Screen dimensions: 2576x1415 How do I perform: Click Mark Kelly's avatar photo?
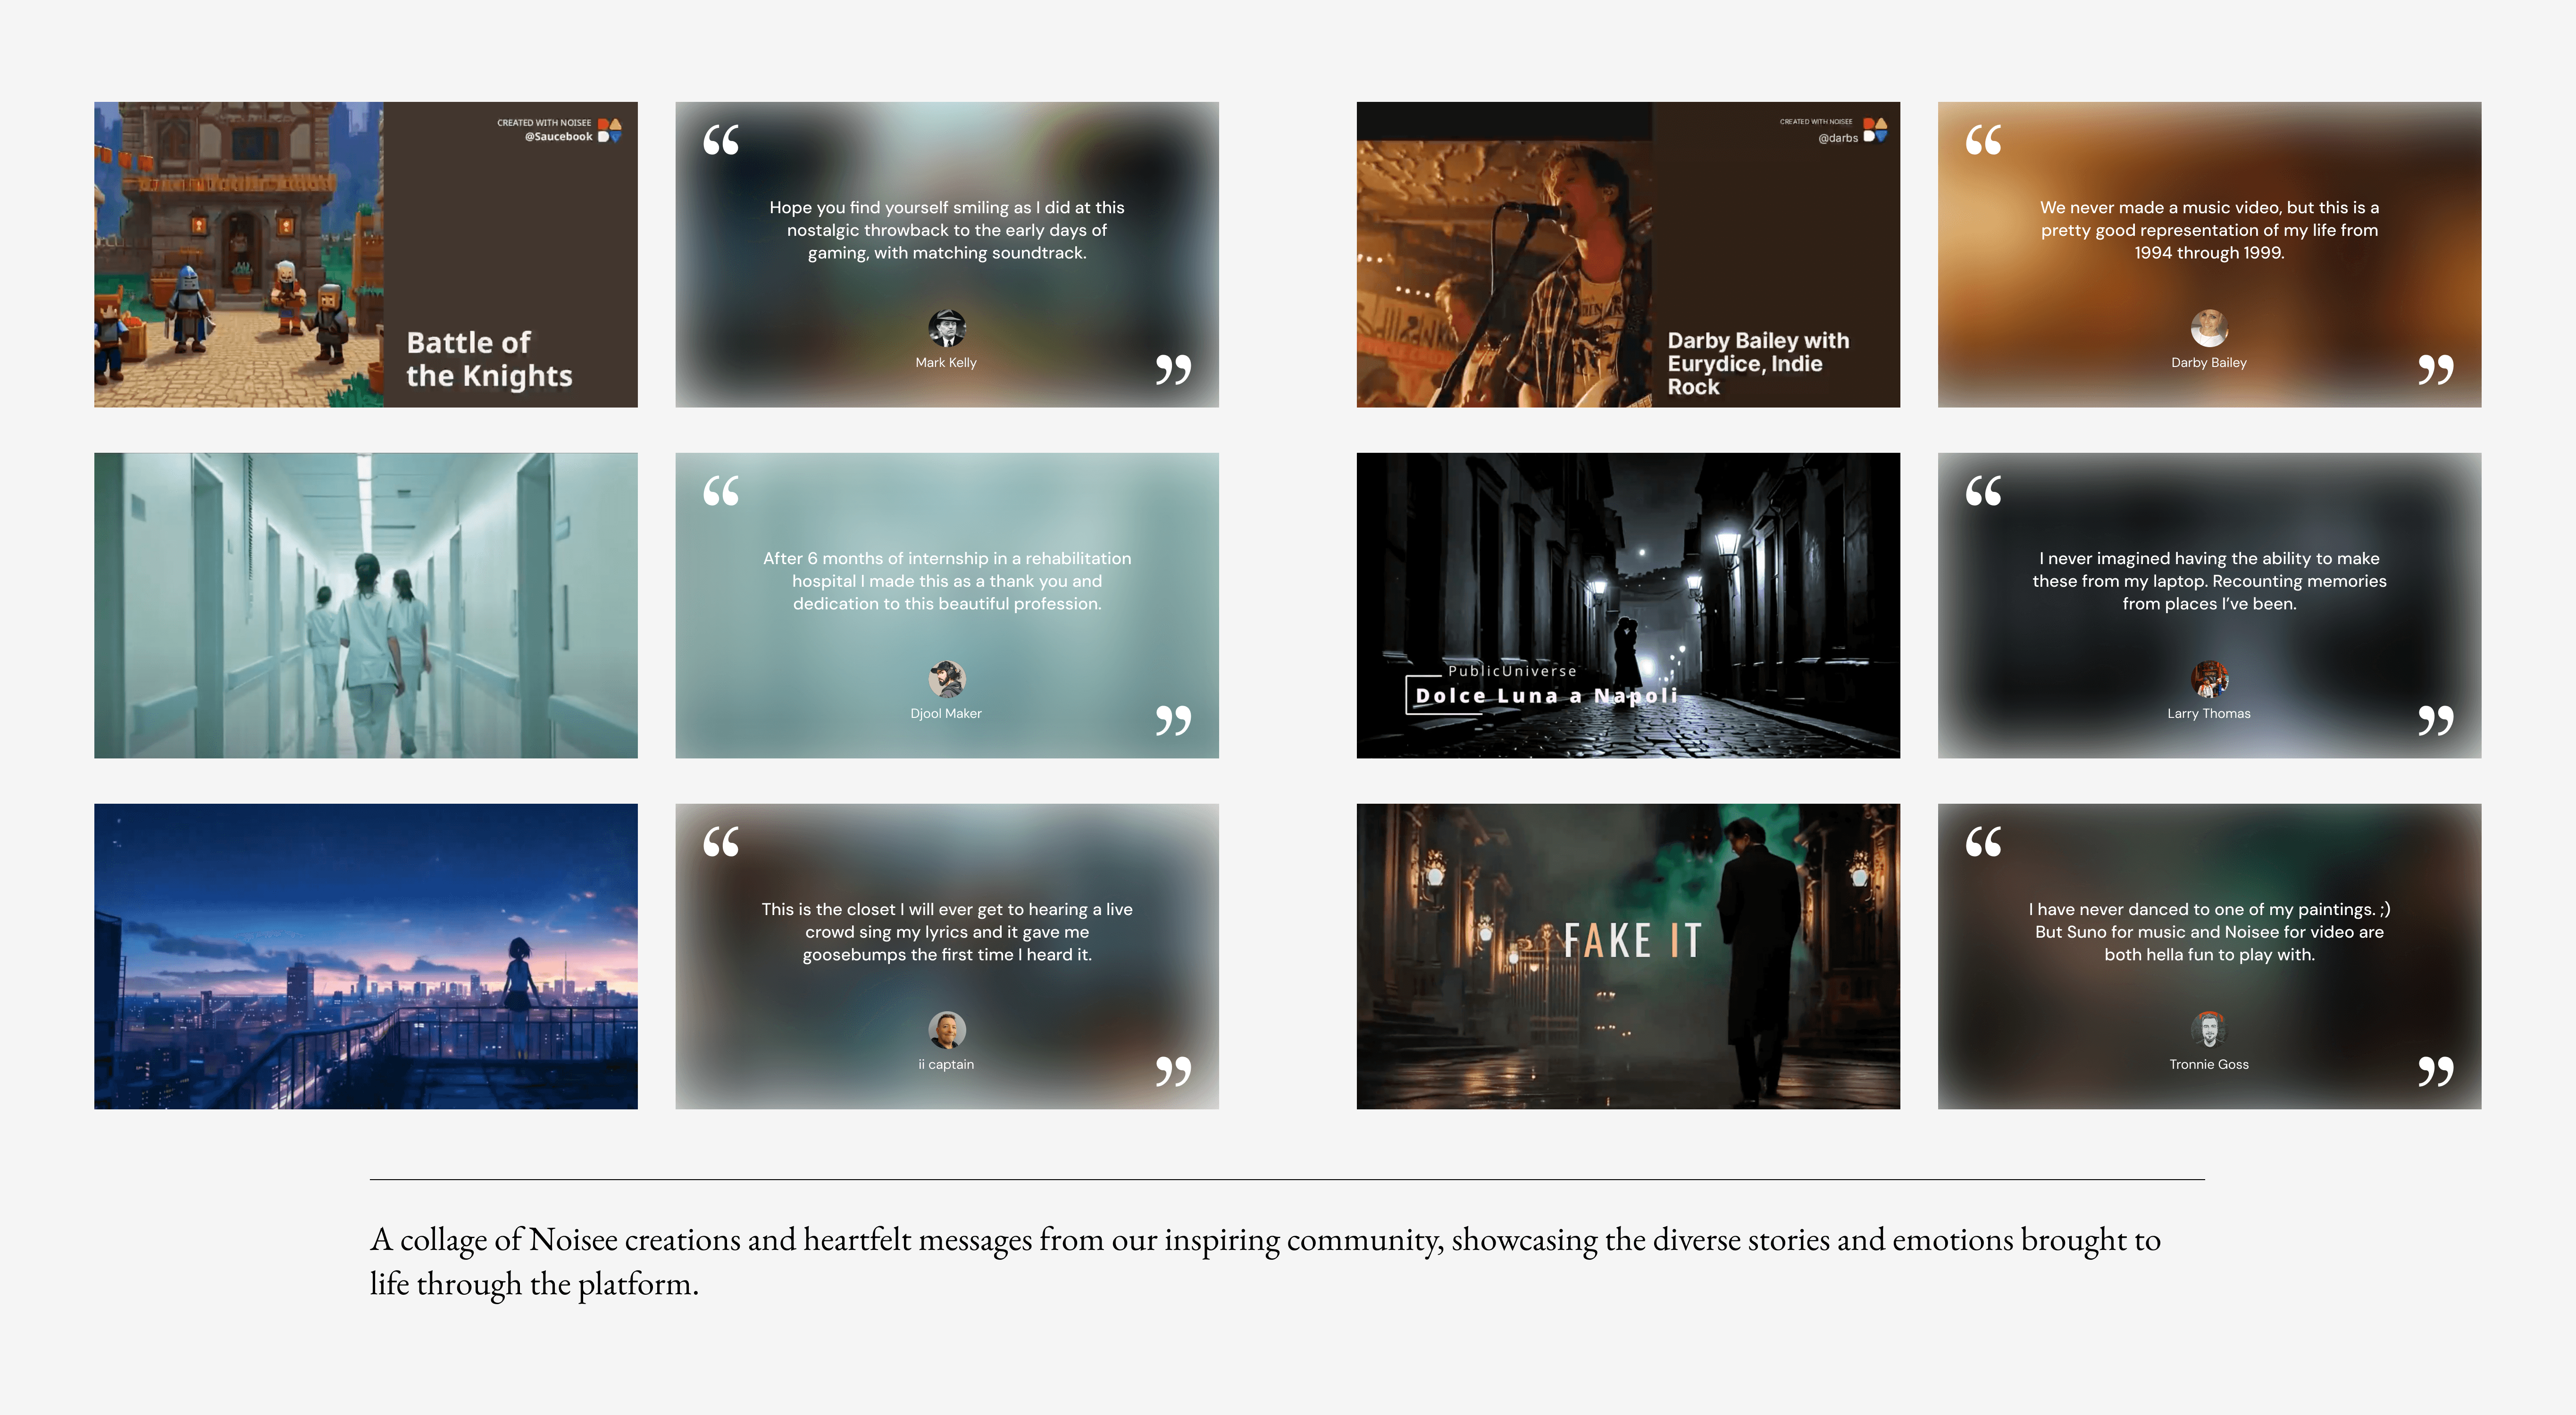click(x=946, y=328)
